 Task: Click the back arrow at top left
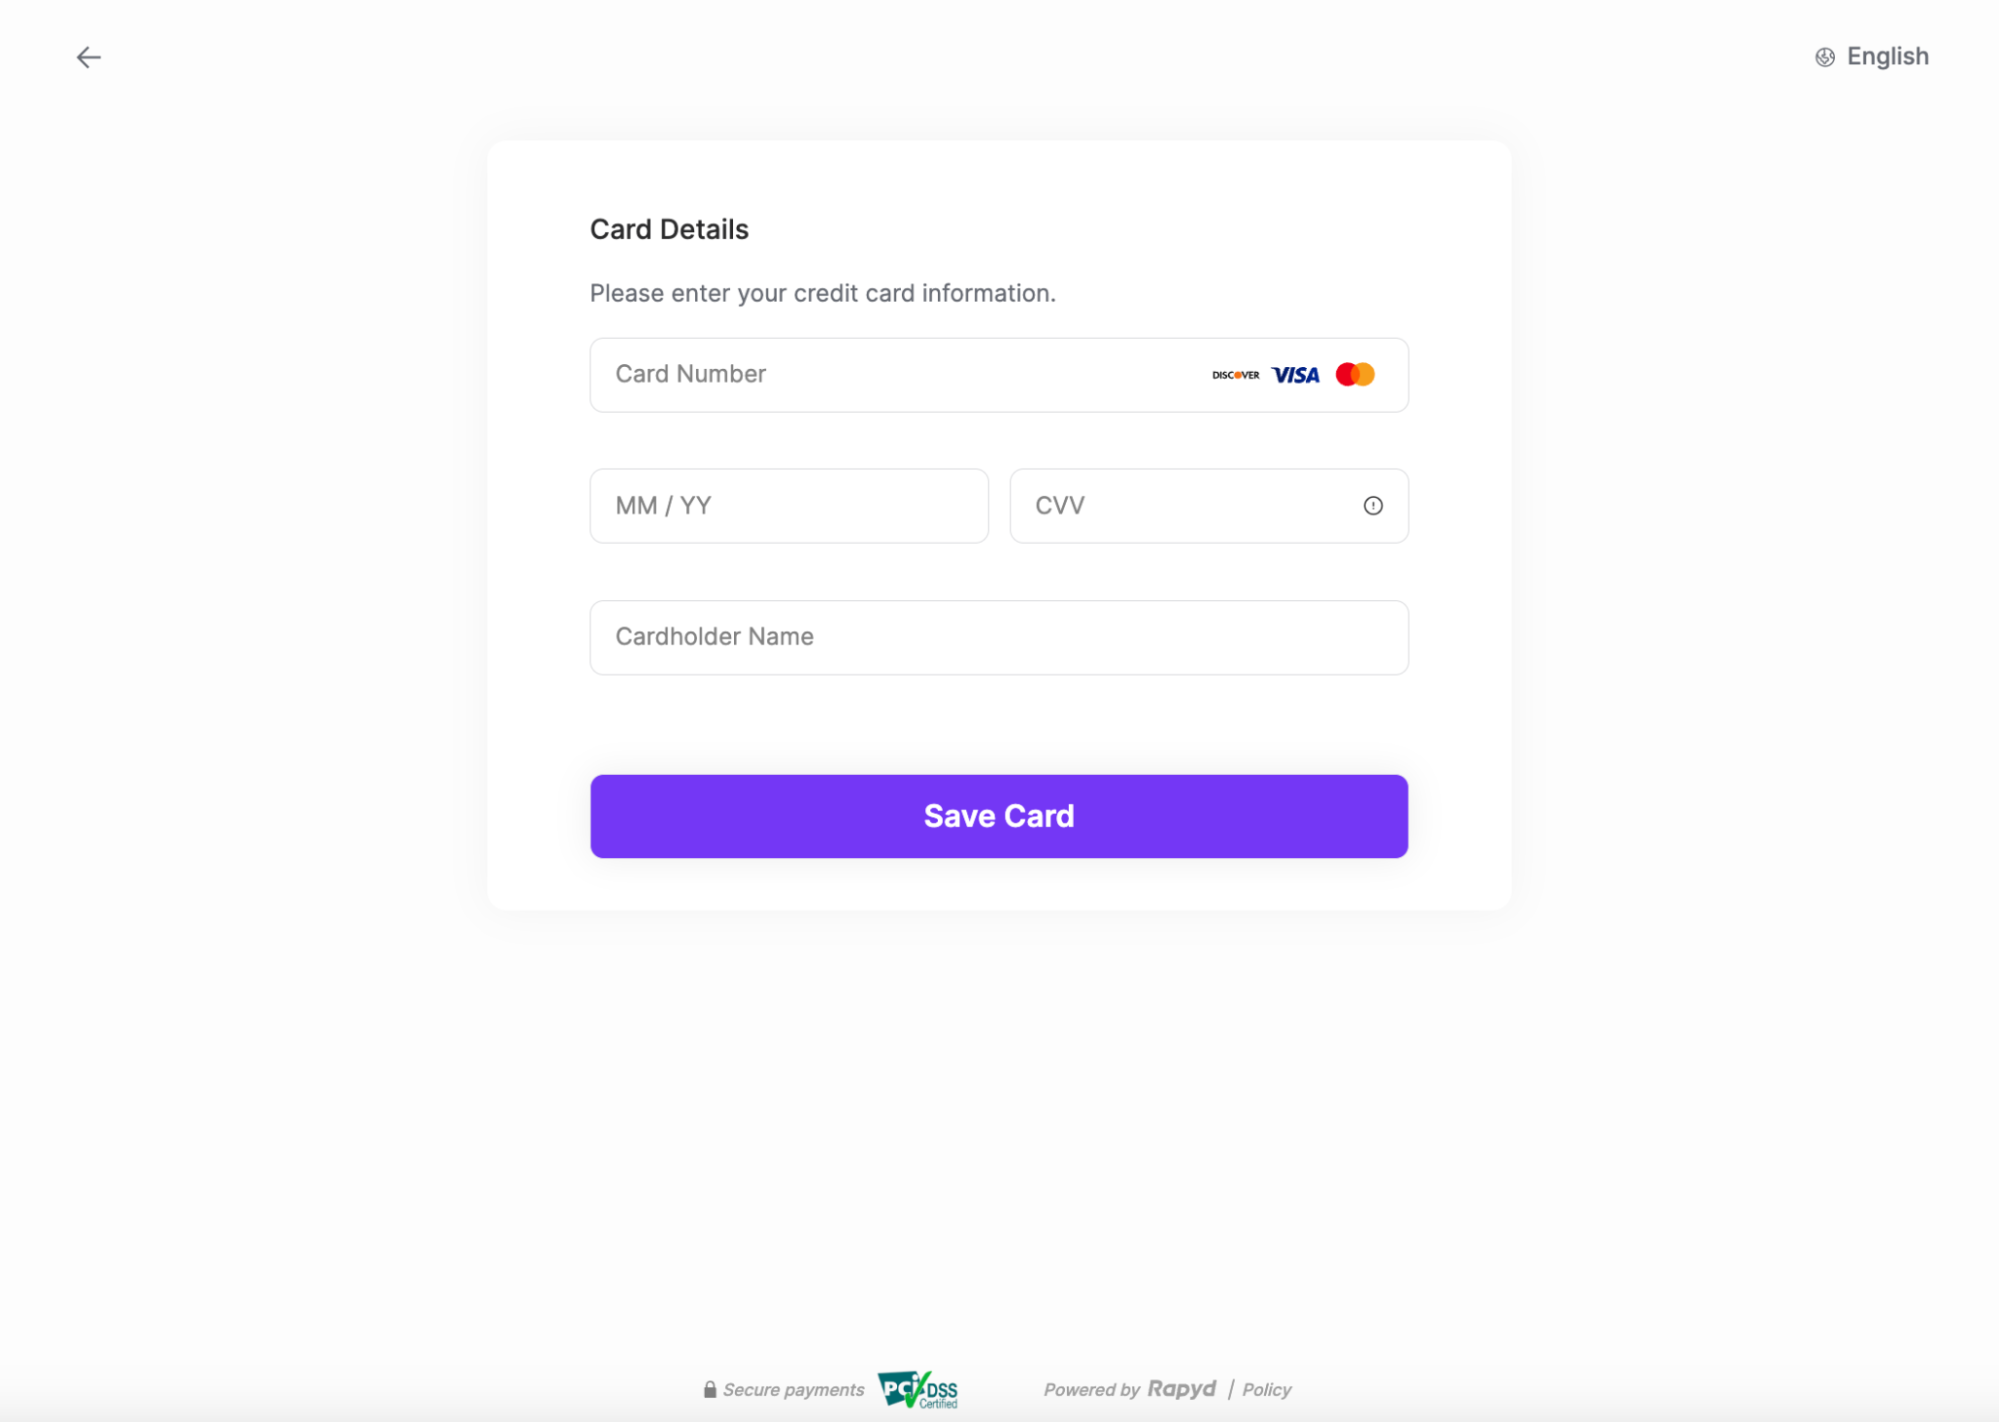tap(89, 56)
